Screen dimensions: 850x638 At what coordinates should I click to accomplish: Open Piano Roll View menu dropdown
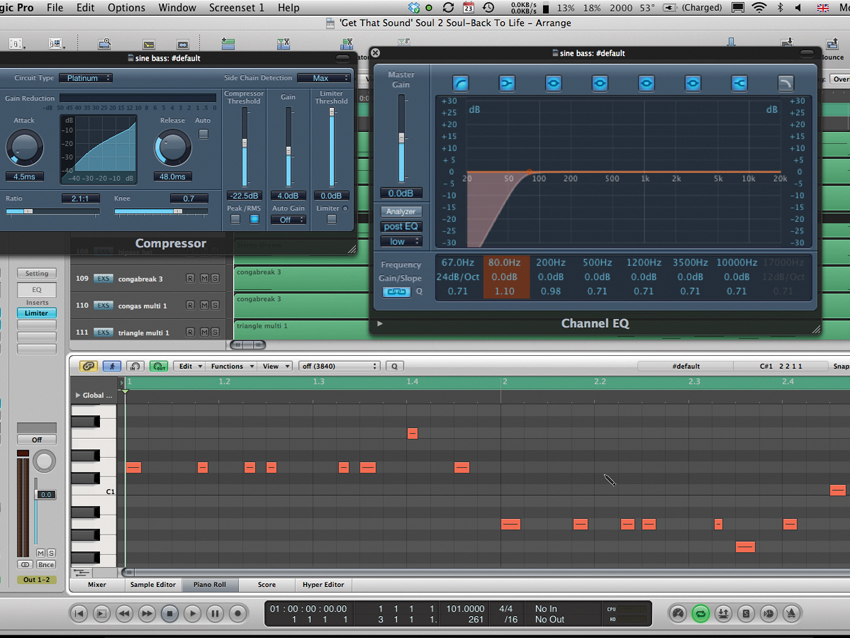tap(276, 366)
